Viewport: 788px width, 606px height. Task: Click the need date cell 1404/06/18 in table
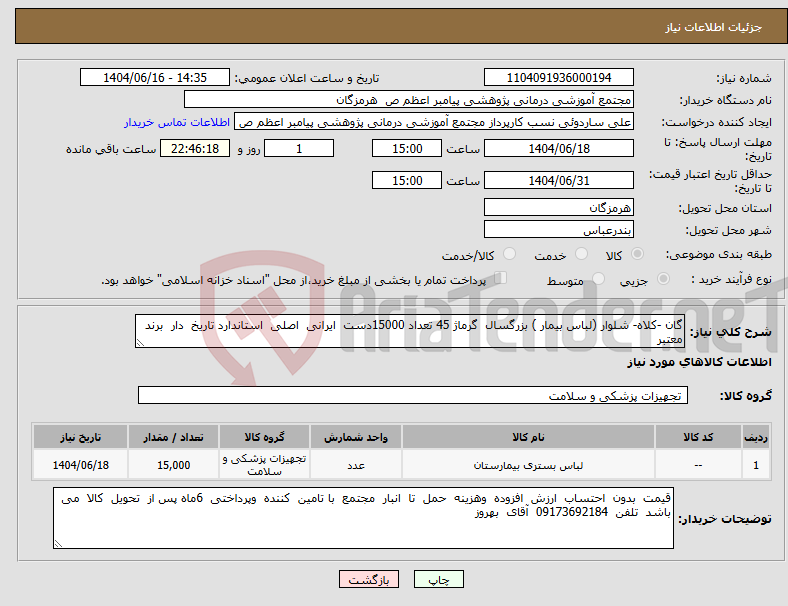coord(80,465)
